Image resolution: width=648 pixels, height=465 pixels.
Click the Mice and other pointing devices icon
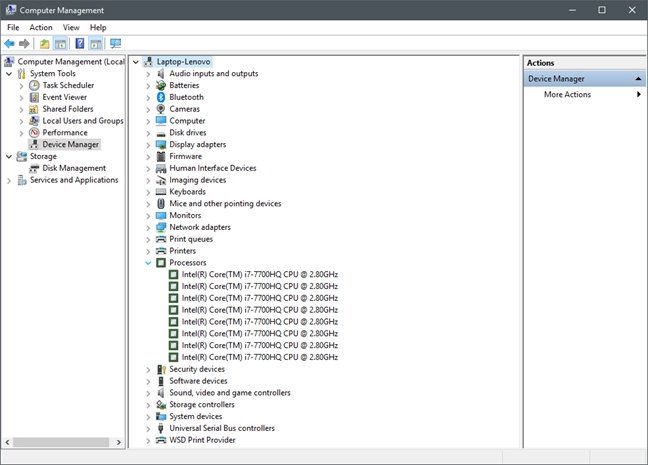(x=161, y=204)
